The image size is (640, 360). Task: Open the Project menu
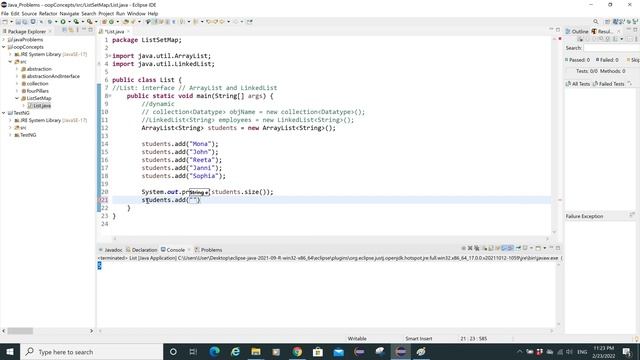106,13
